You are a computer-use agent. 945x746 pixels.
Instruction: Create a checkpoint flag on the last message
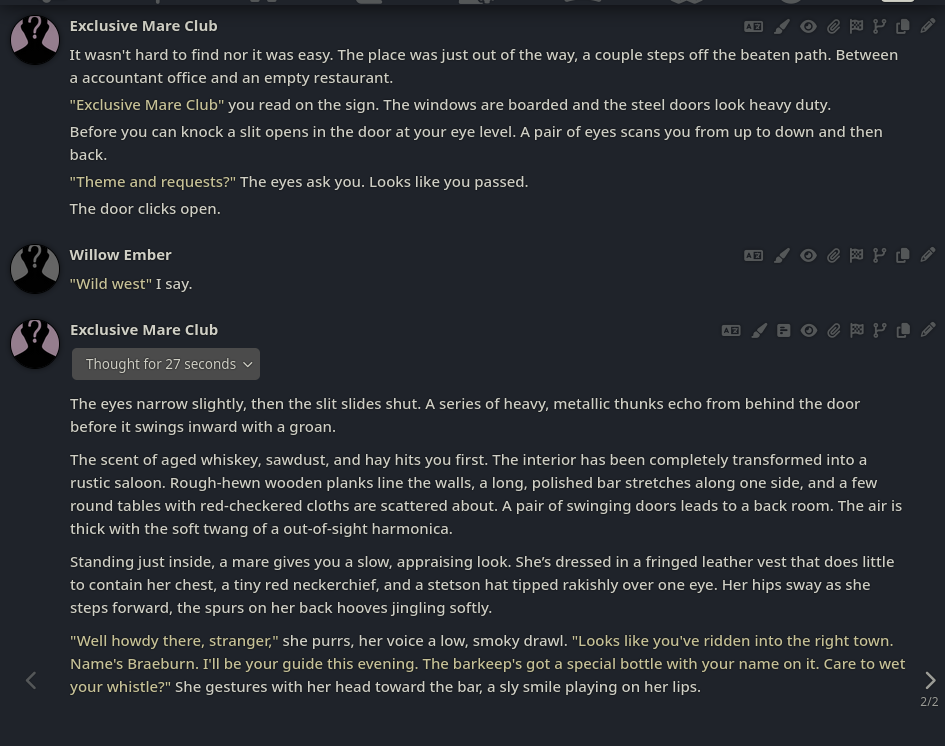point(856,330)
